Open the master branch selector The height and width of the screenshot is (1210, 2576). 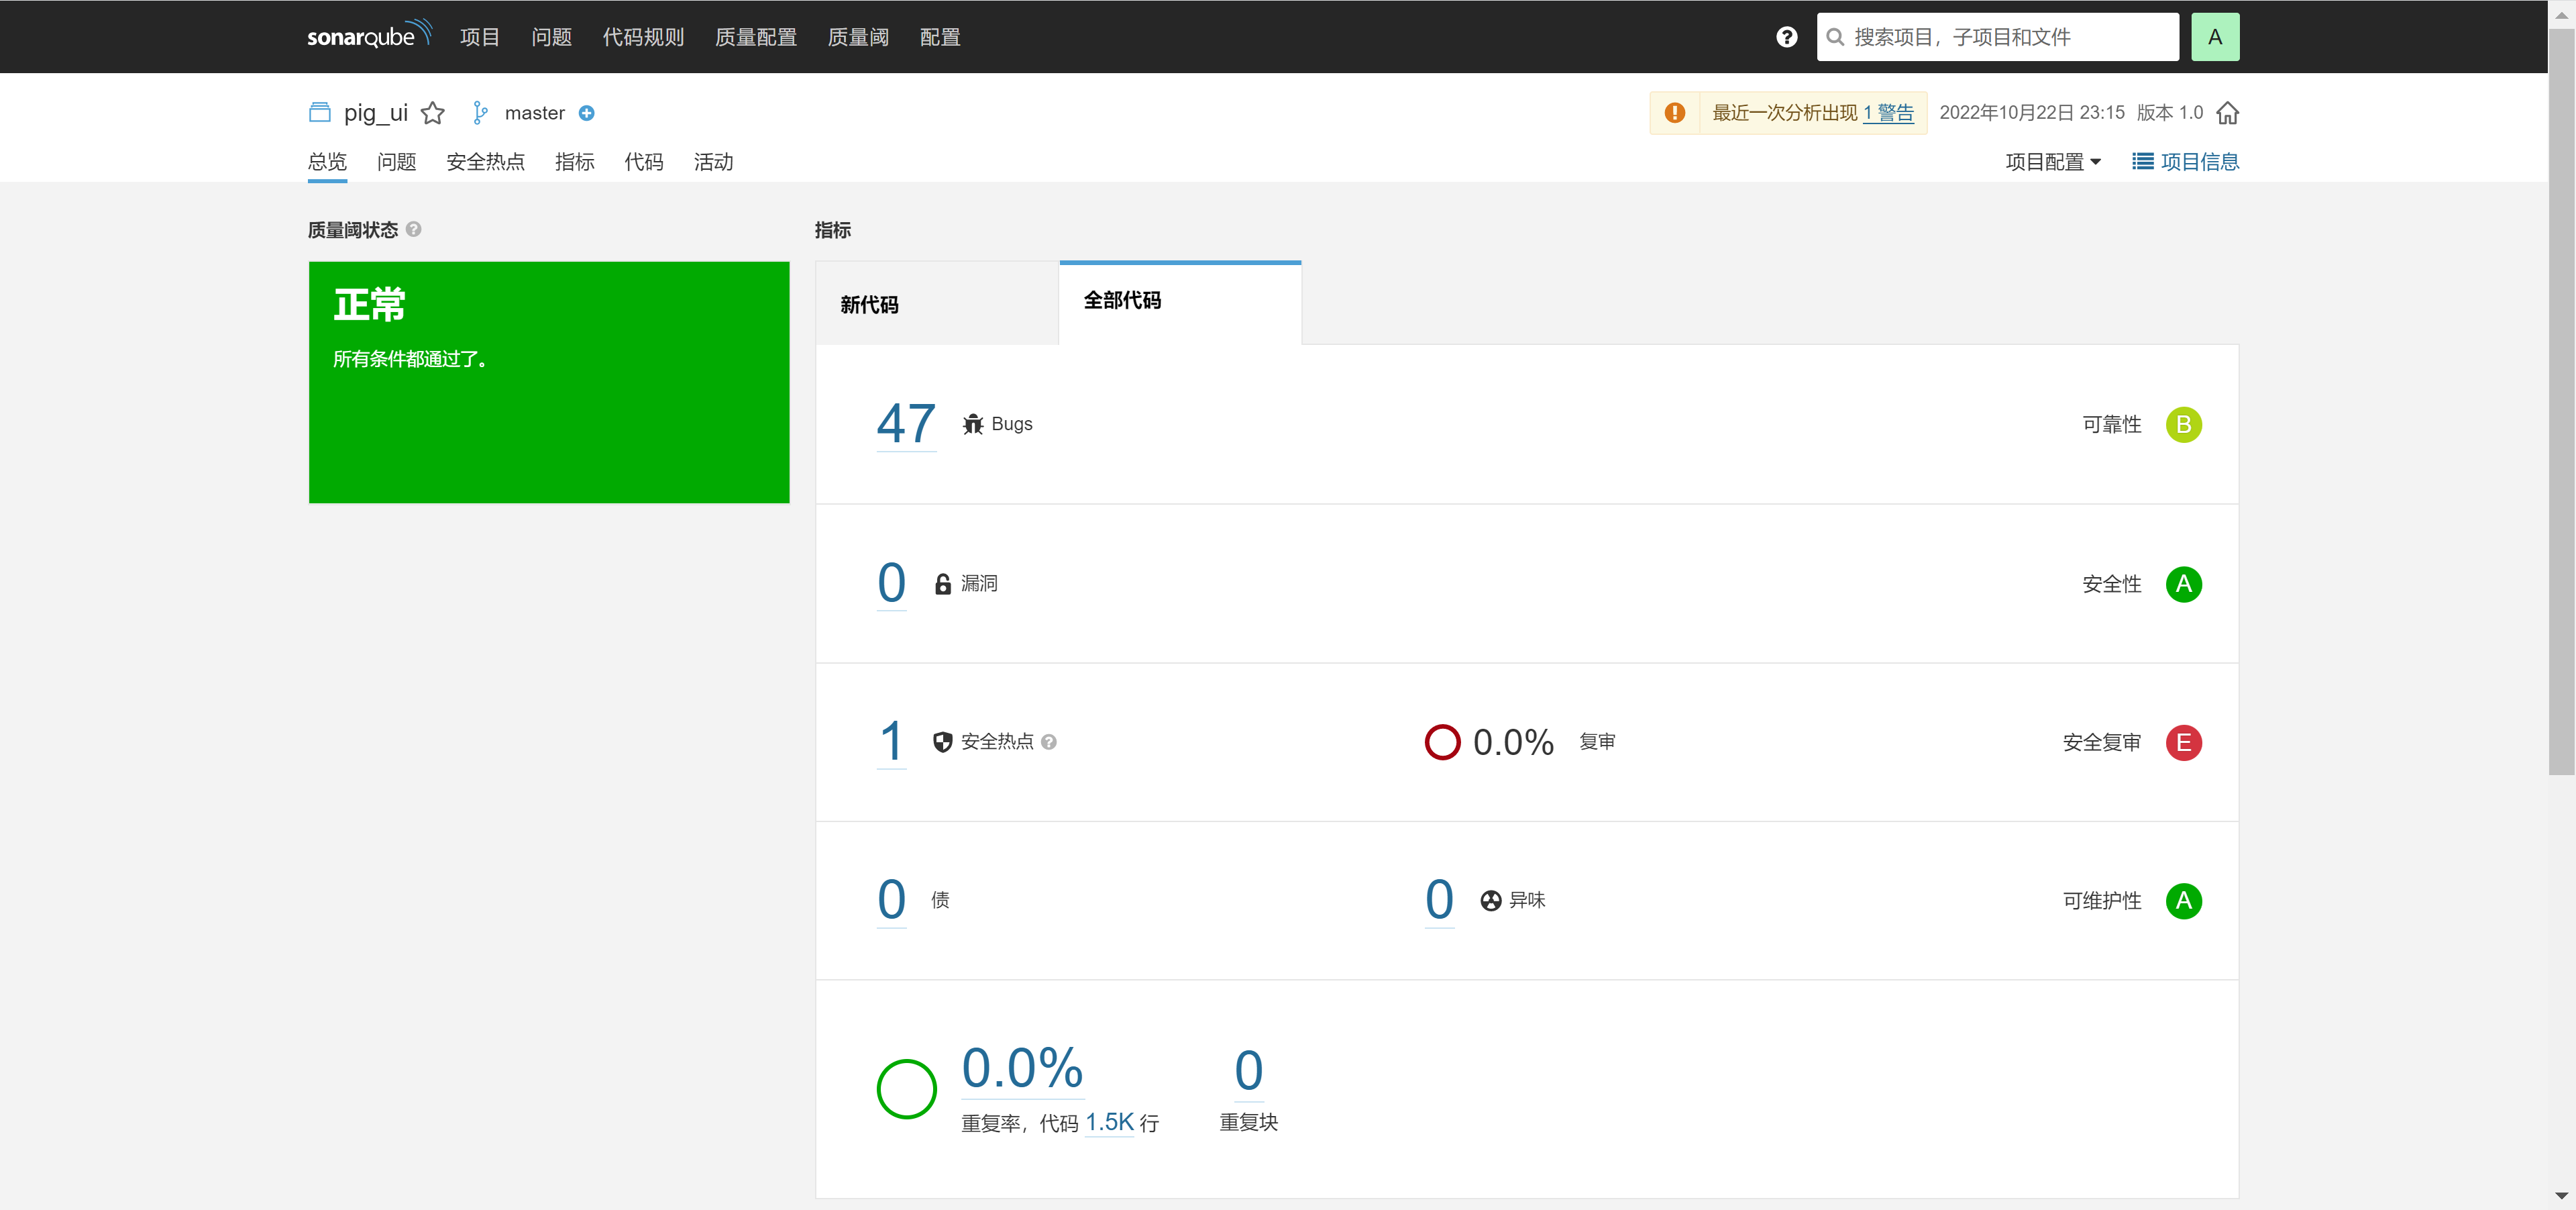pyautogui.click(x=534, y=113)
